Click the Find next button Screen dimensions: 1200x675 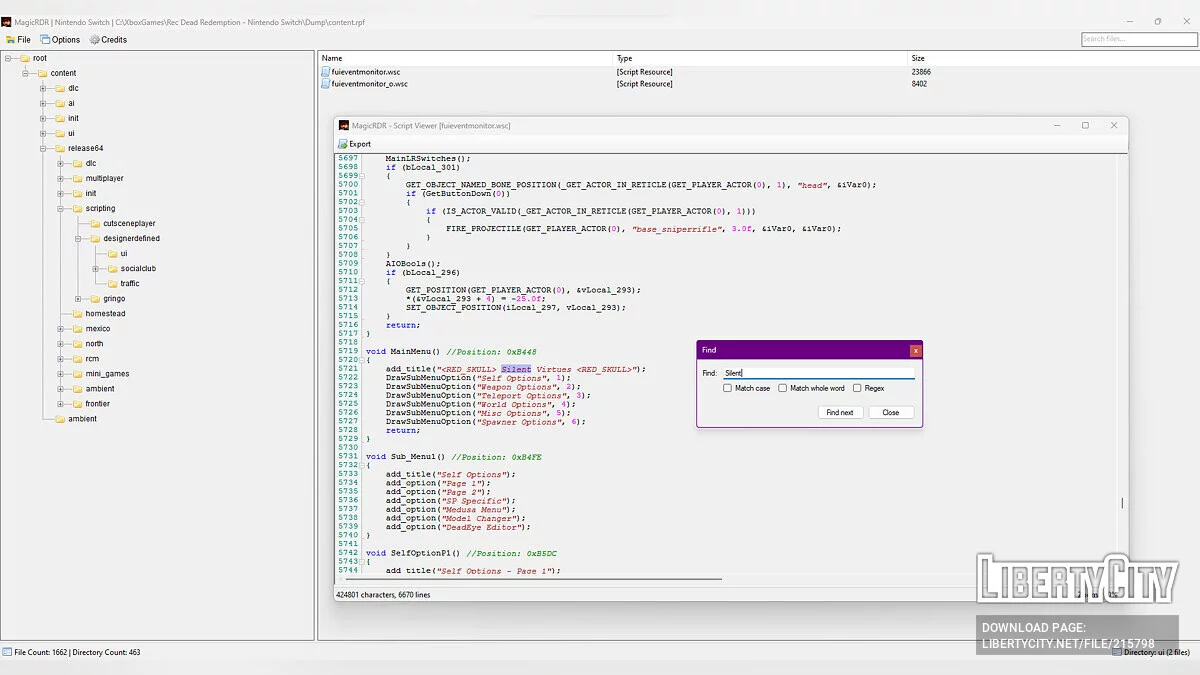pos(840,412)
